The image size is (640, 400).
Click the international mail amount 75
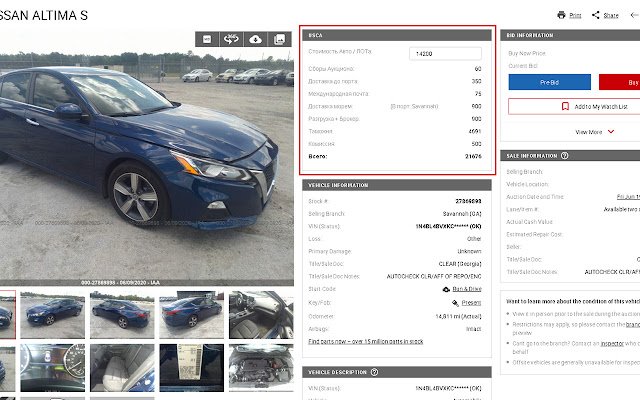(478, 93)
